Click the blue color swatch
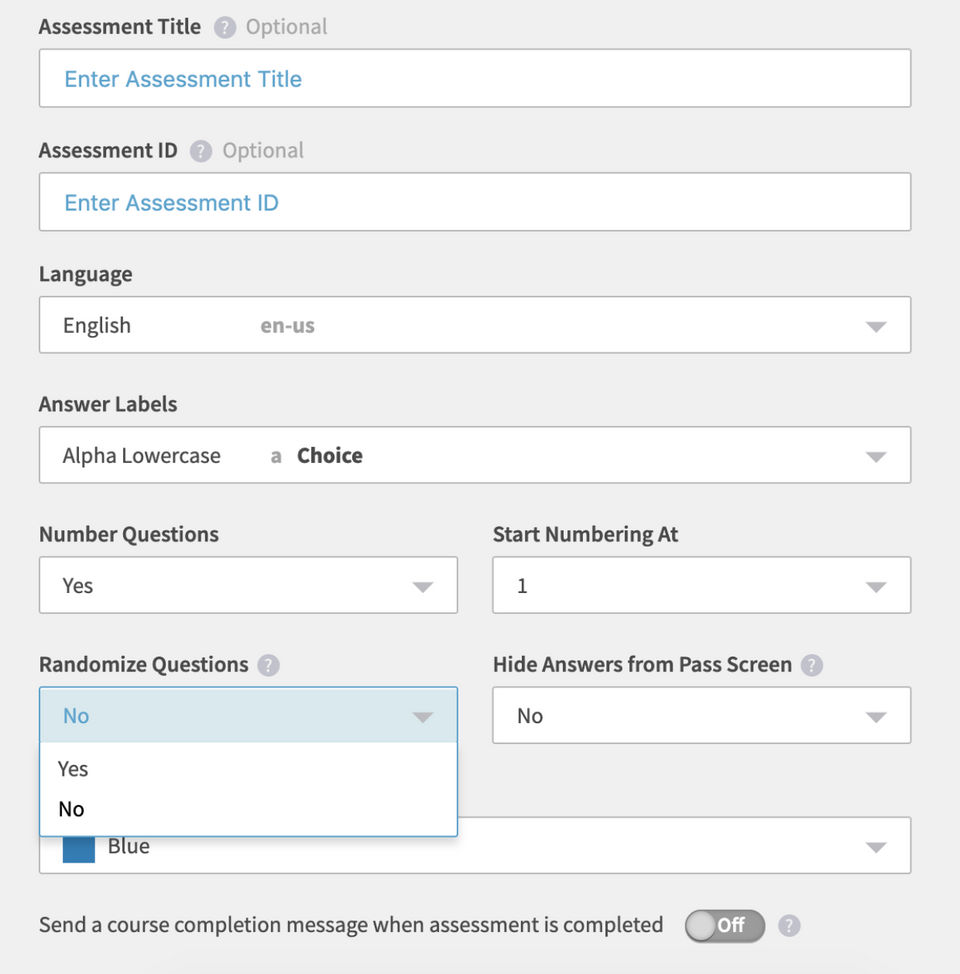 tap(79, 850)
